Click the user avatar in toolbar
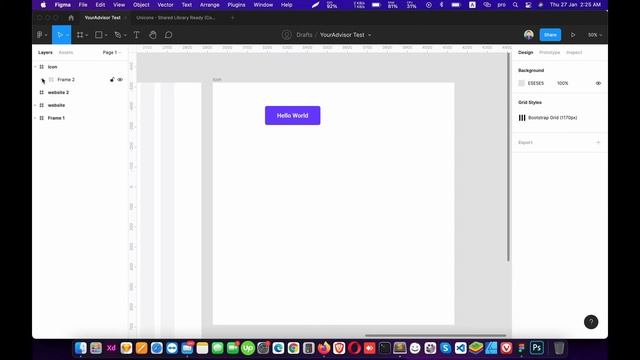 [x=529, y=35]
